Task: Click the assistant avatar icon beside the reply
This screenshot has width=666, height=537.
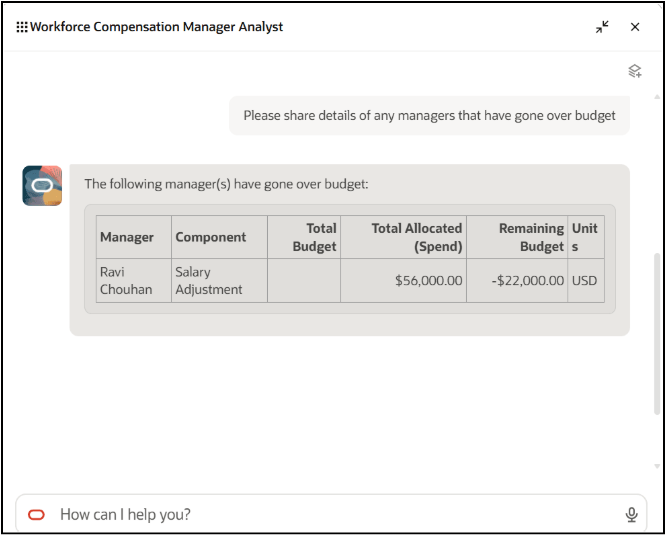Action: click(x=42, y=186)
